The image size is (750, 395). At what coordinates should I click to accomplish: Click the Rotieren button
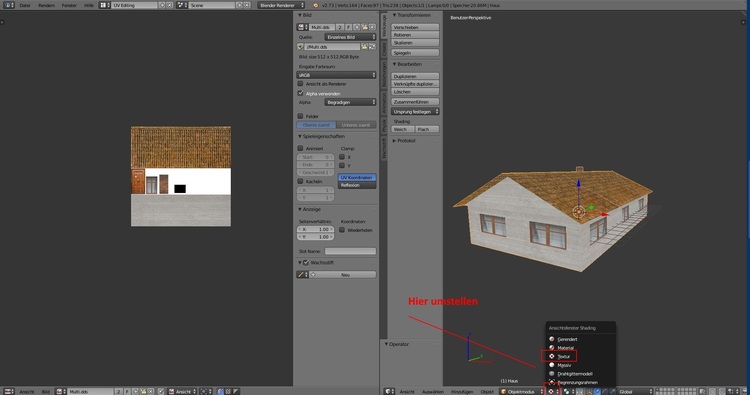pos(415,35)
